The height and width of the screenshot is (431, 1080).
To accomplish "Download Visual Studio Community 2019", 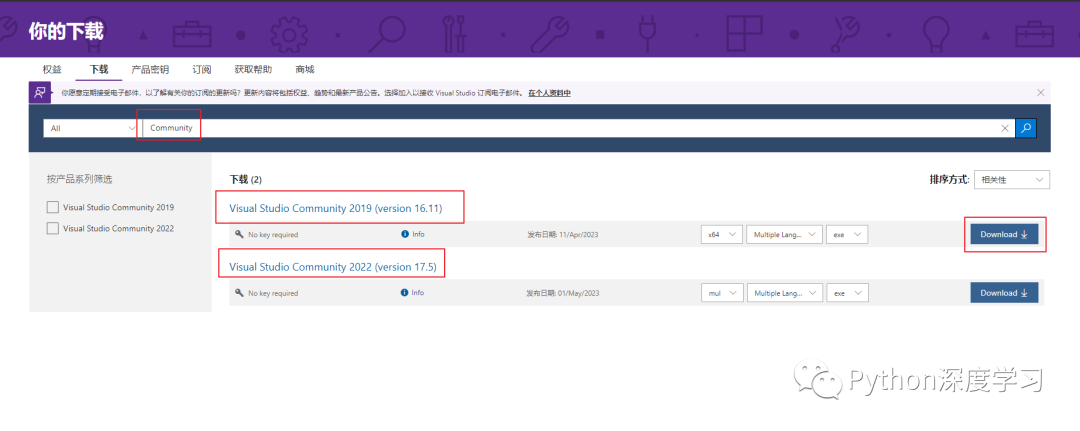I will tap(1004, 235).
